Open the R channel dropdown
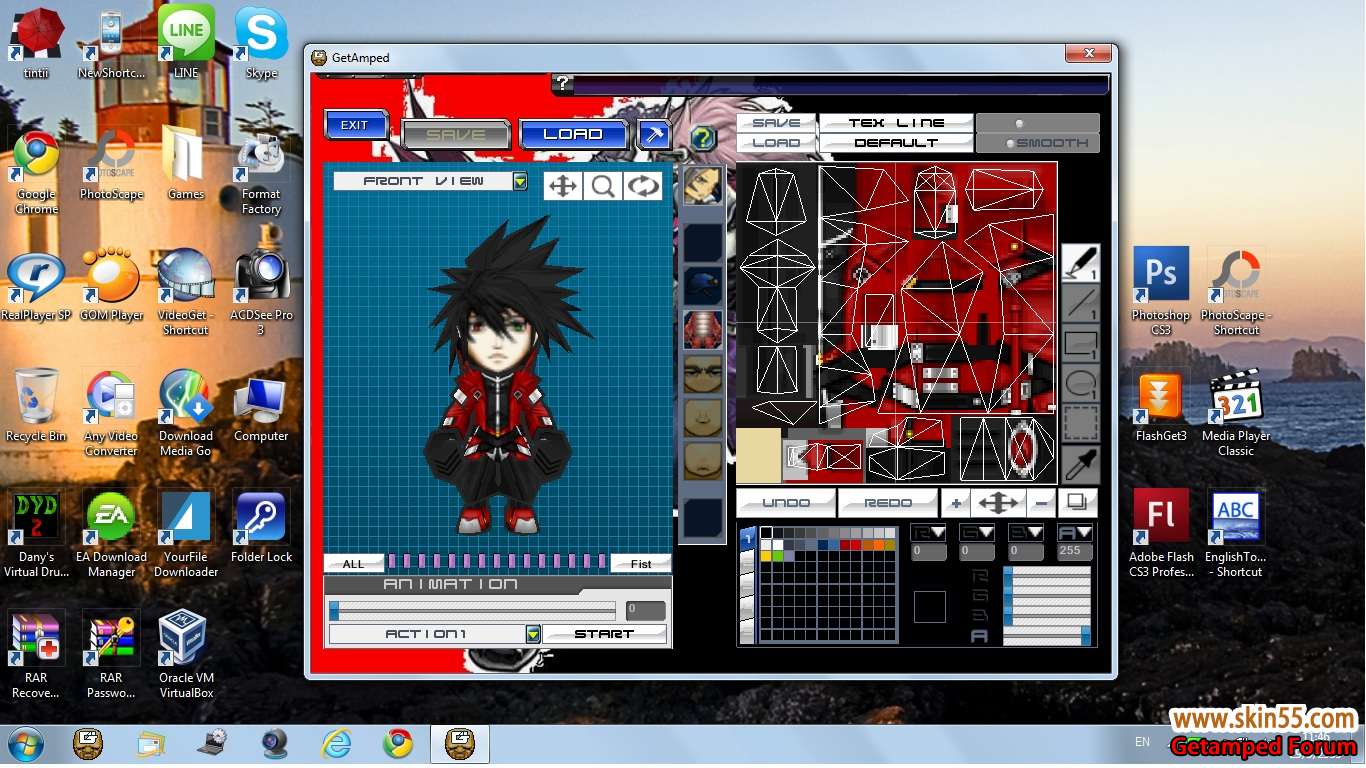The image size is (1366, 768). point(929,533)
